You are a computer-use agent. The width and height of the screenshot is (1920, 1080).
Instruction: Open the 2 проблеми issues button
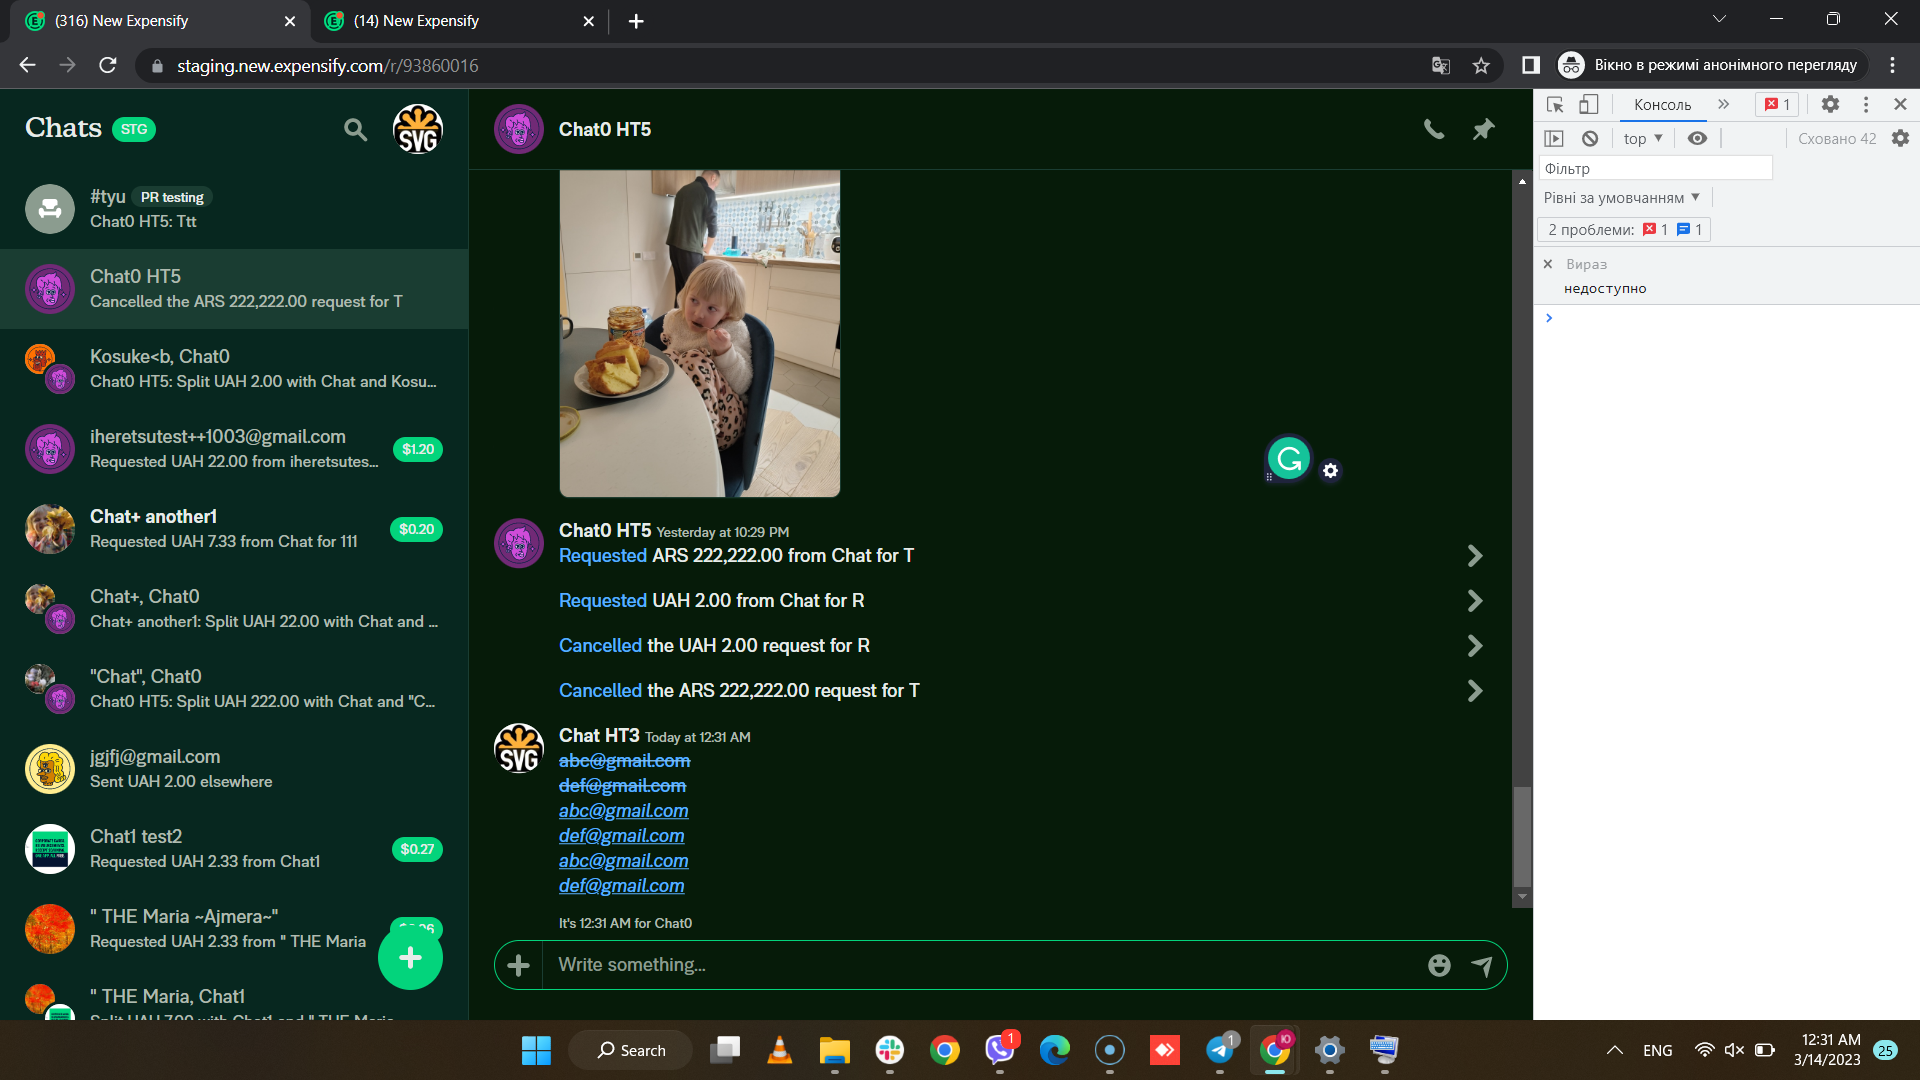[x=1622, y=229]
